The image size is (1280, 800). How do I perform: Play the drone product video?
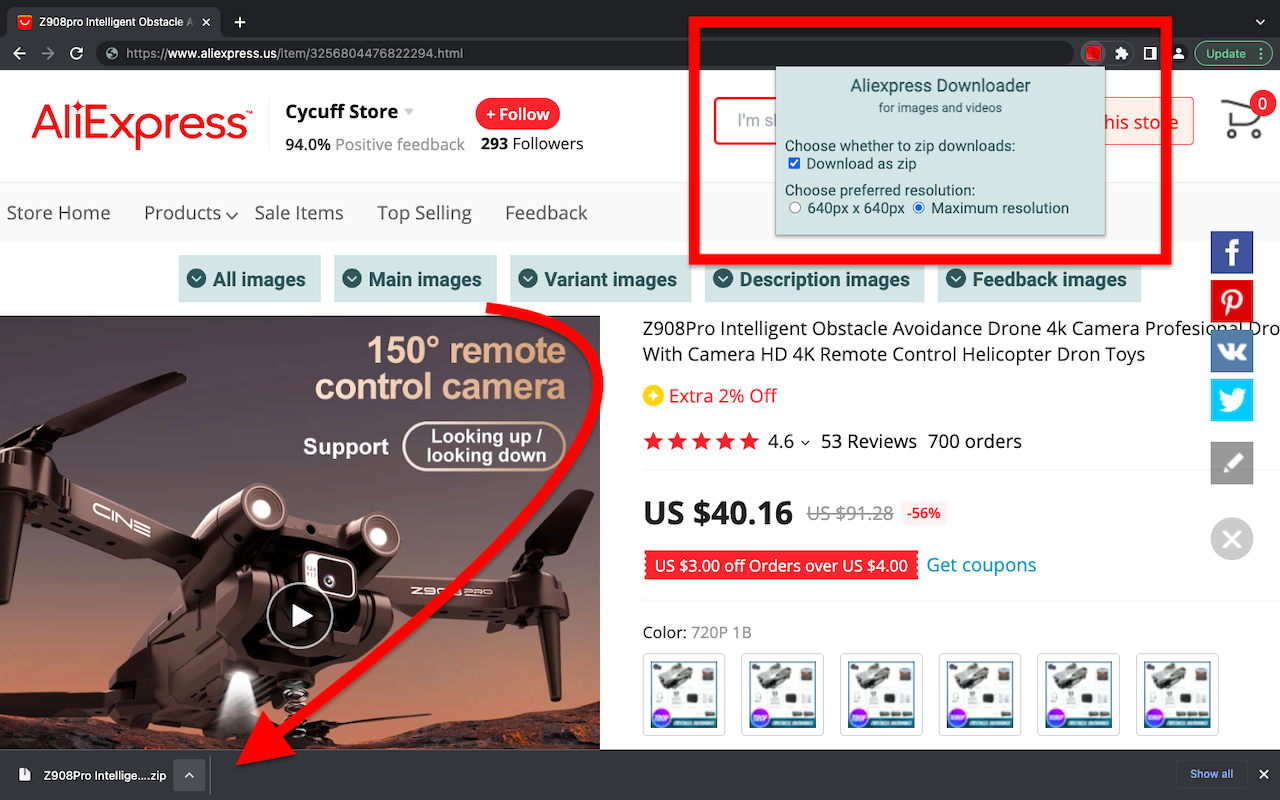[300, 616]
